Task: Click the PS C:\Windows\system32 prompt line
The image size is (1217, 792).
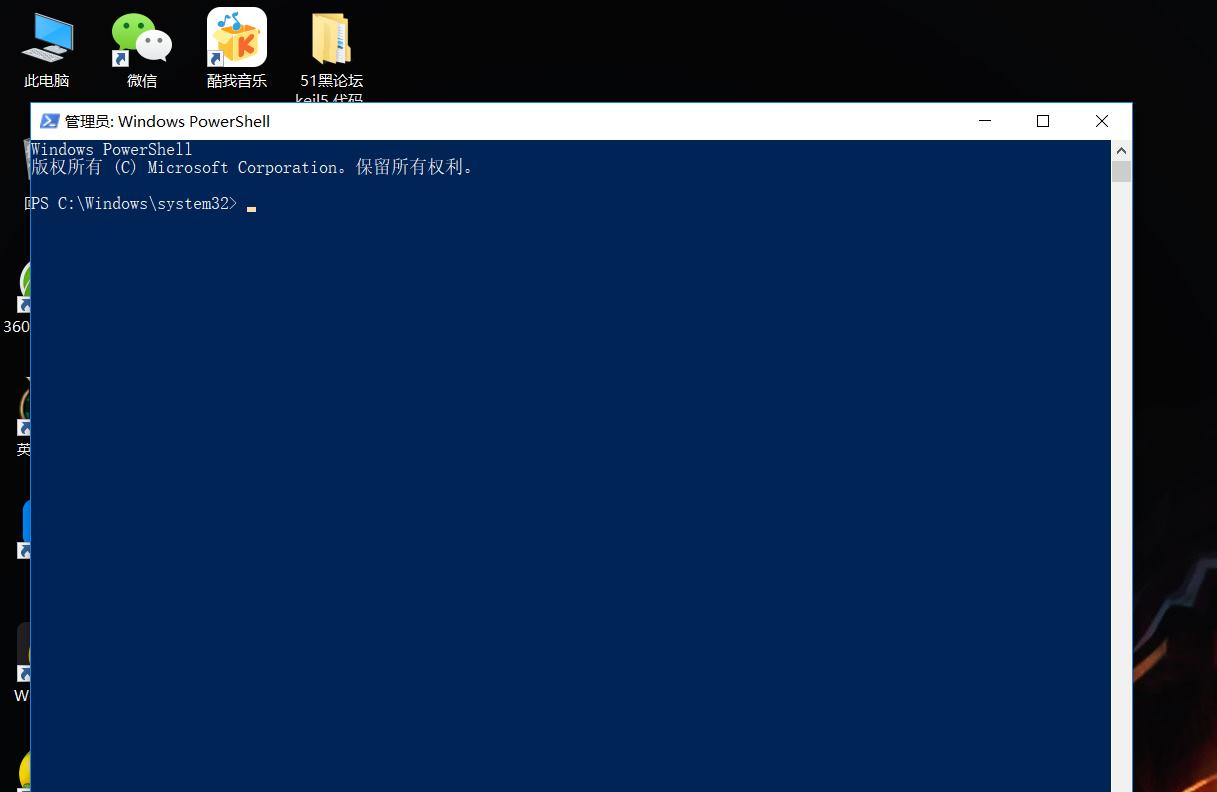Action: click(130, 203)
